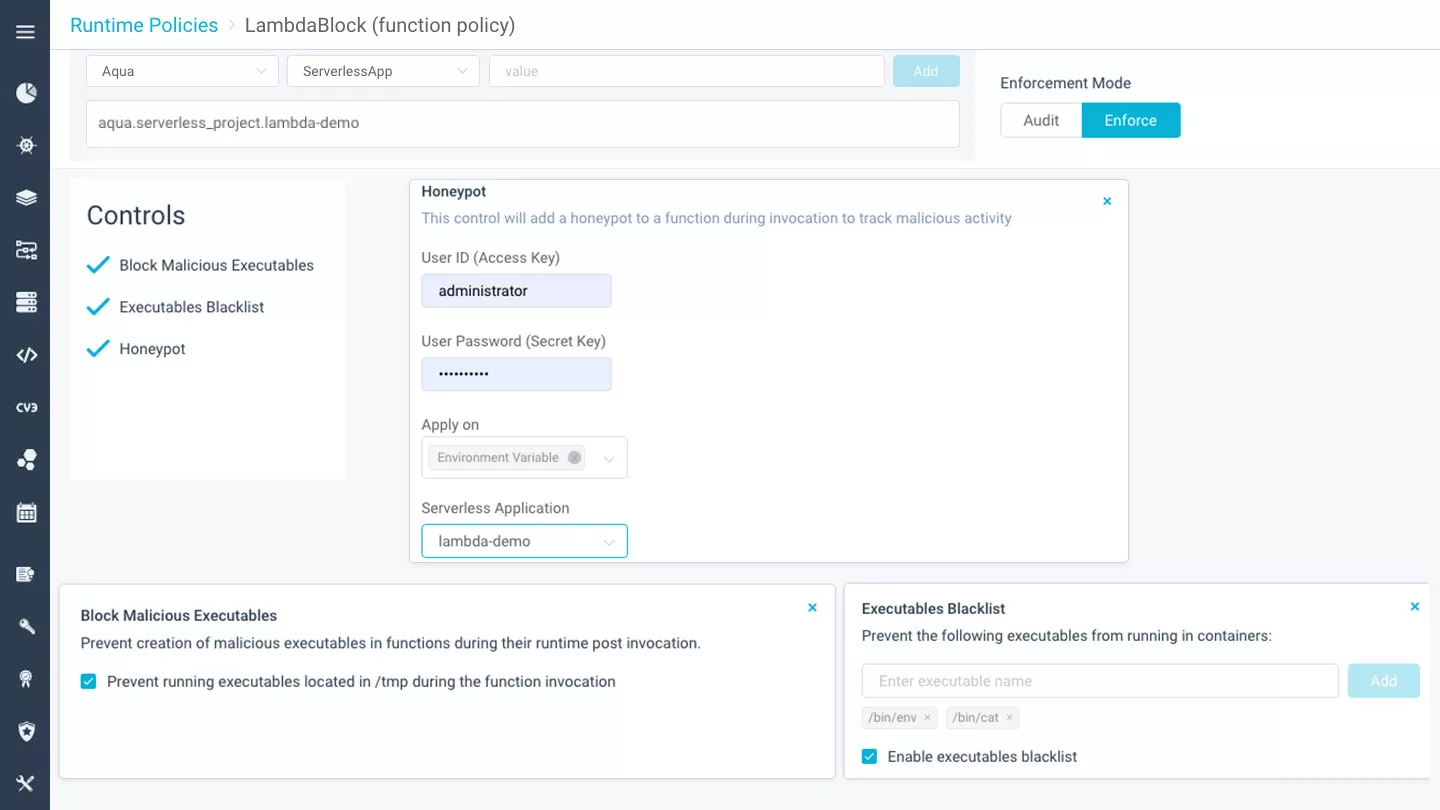Open the key secrets sidebar icon
Screen dimensions: 1440x810
(26, 626)
